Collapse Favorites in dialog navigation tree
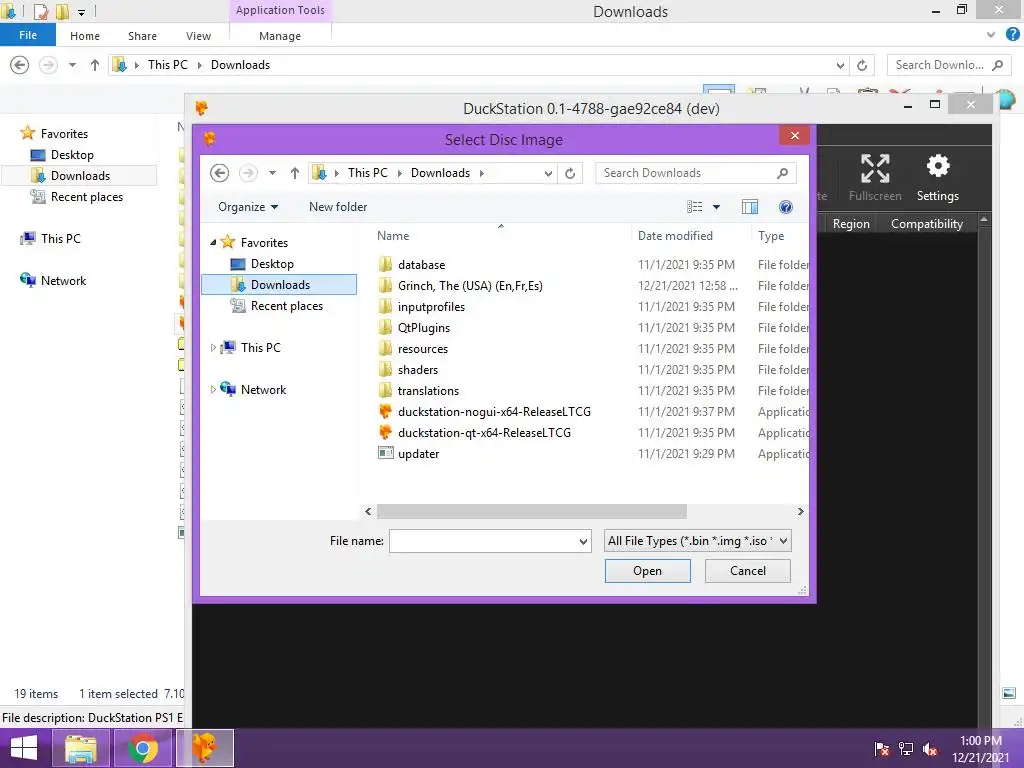1024x768 pixels. pyautogui.click(x=213, y=242)
